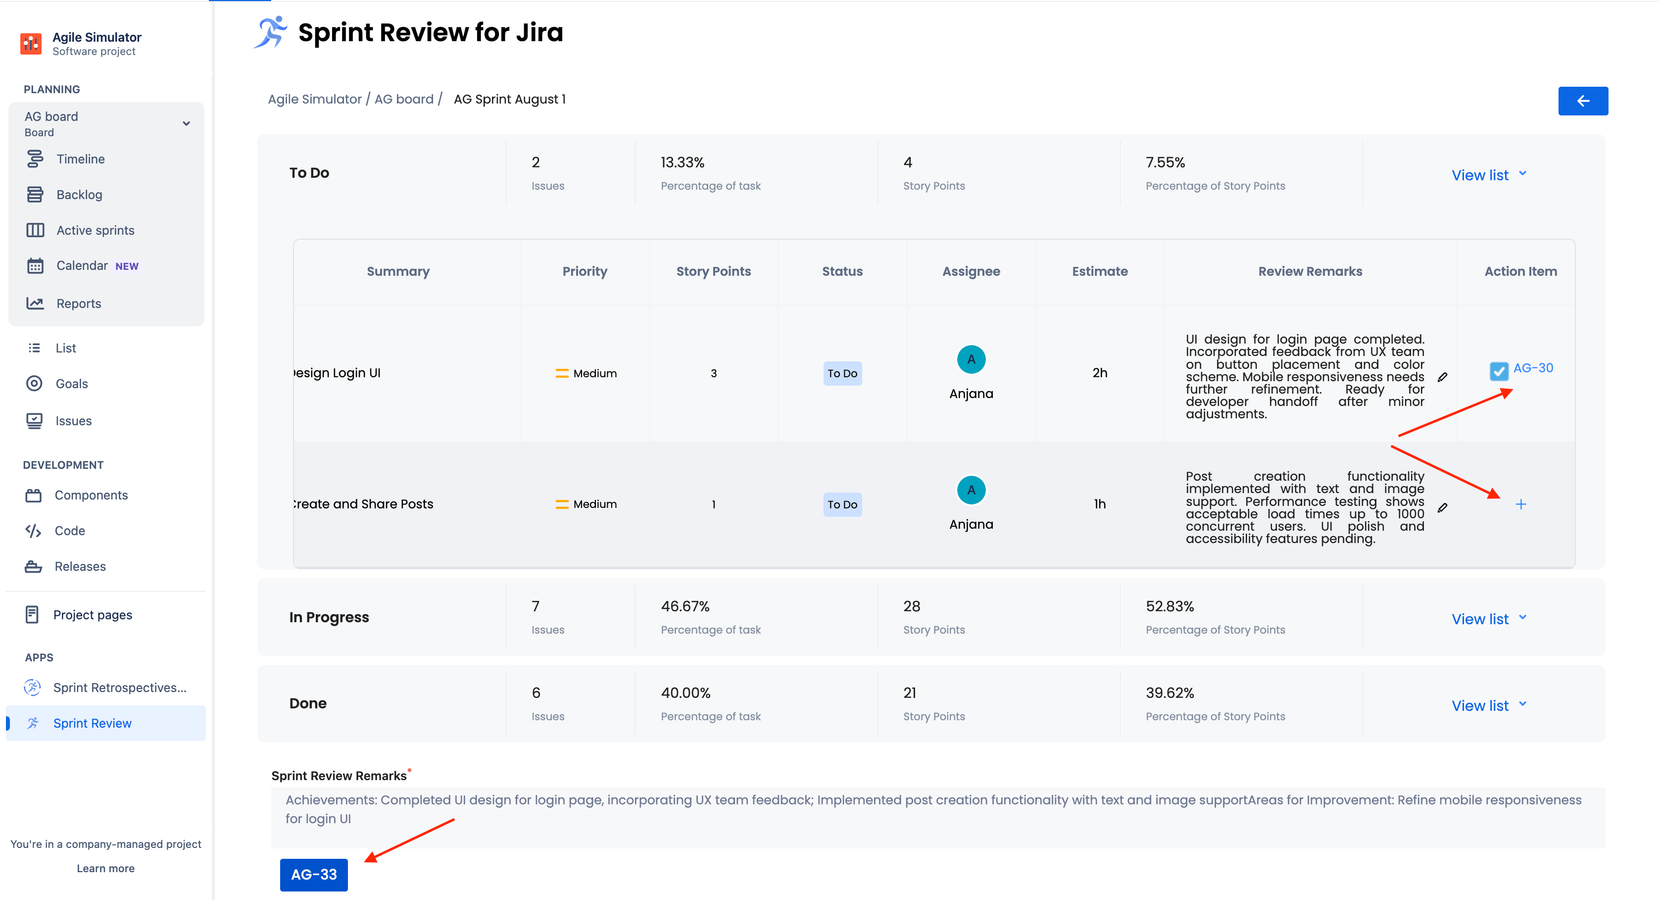Image resolution: width=1659 pixels, height=900 pixels.
Task: Collapse the To Do View list
Action: coord(1489,175)
